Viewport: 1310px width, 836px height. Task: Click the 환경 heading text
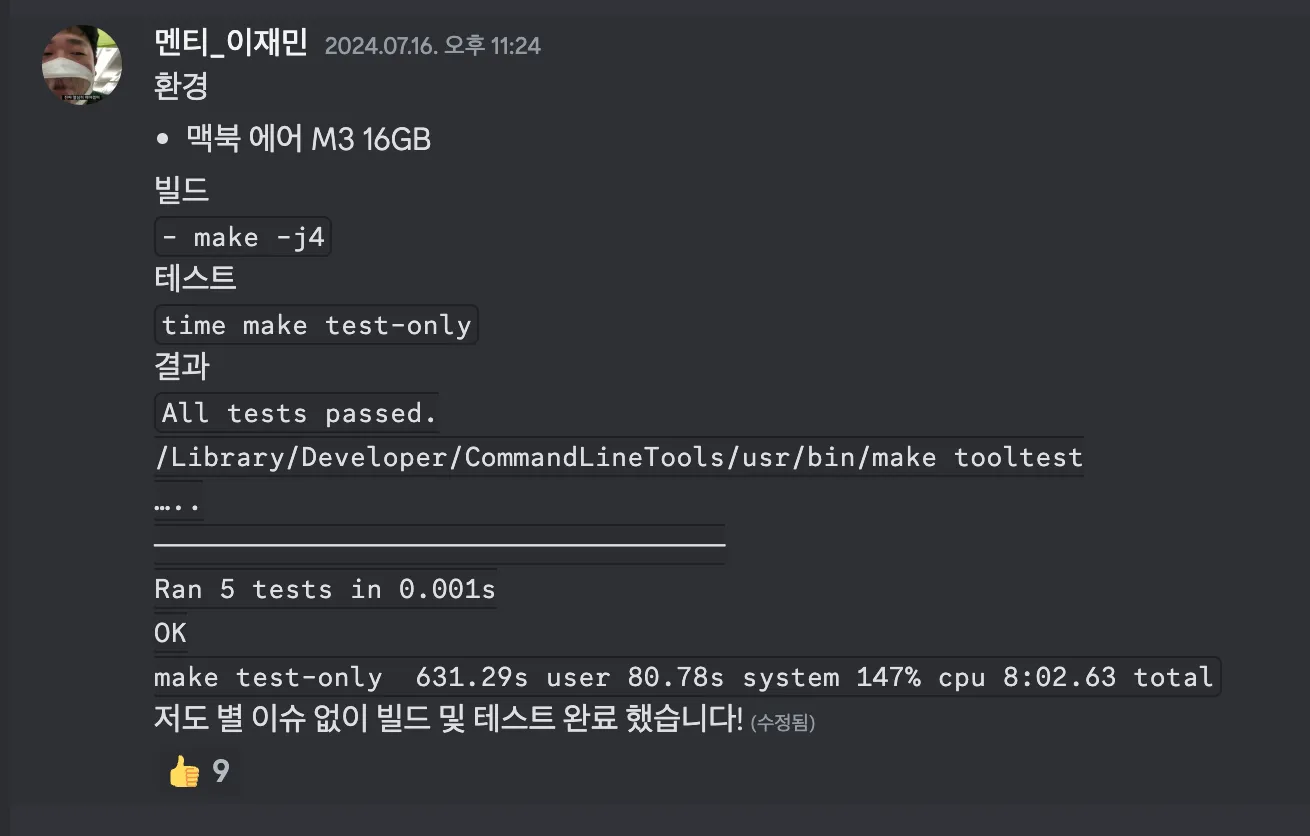(181, 85)
